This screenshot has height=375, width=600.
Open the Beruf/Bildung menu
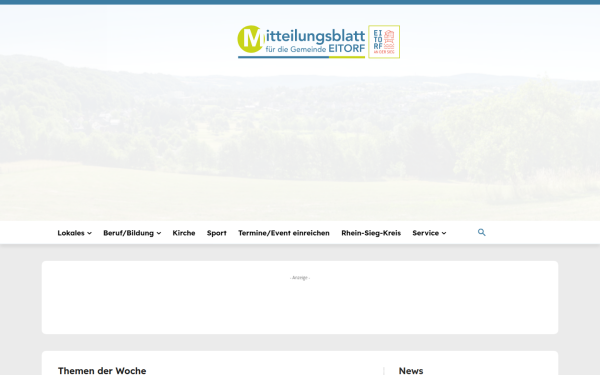tap(128, 233)
